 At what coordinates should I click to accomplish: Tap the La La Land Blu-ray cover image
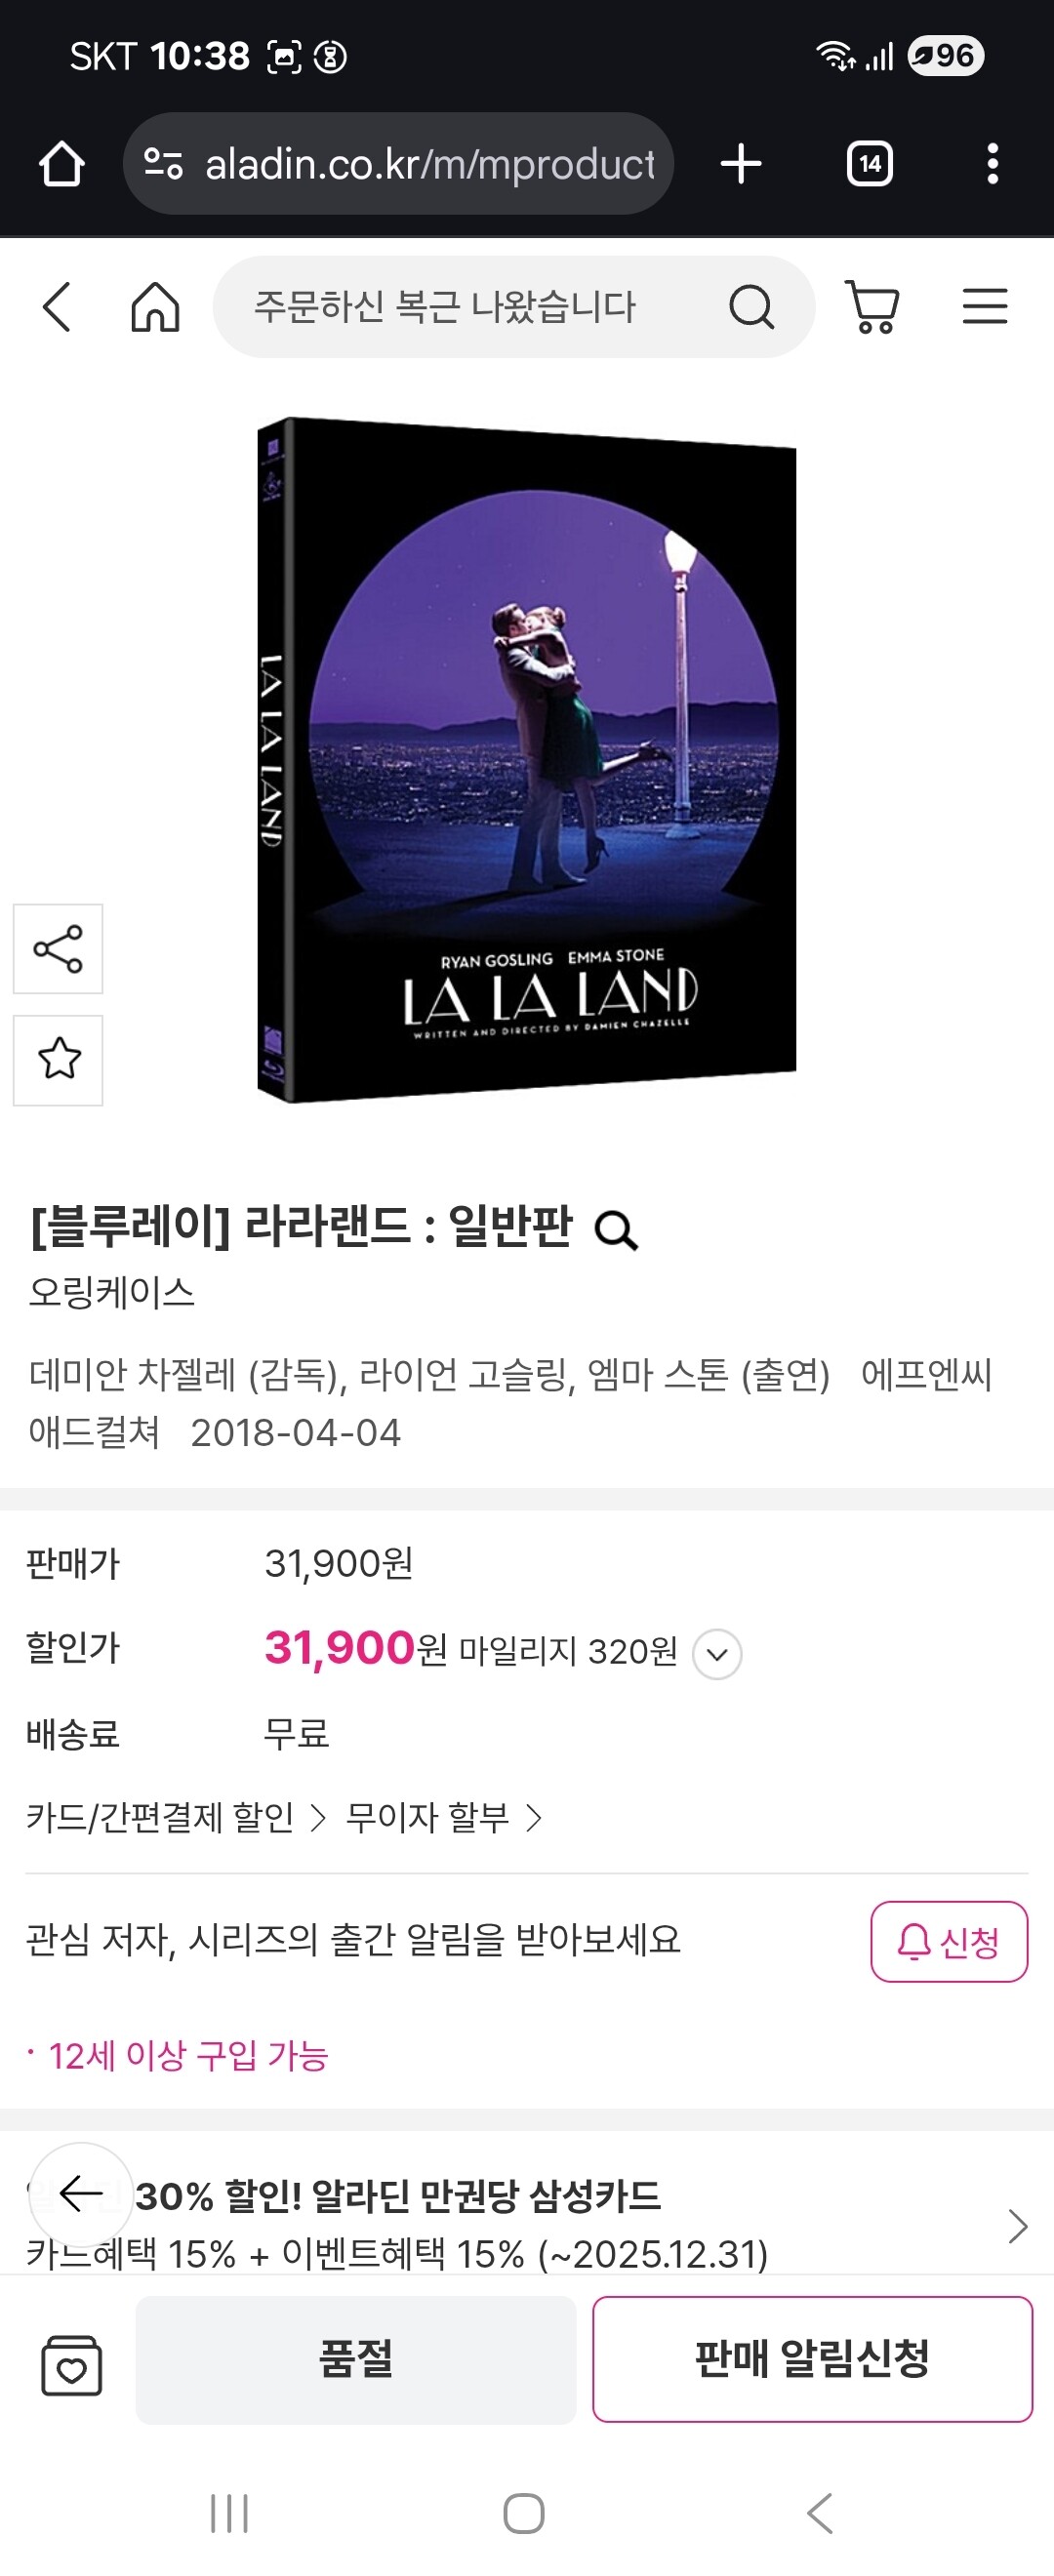pos(527,760)
